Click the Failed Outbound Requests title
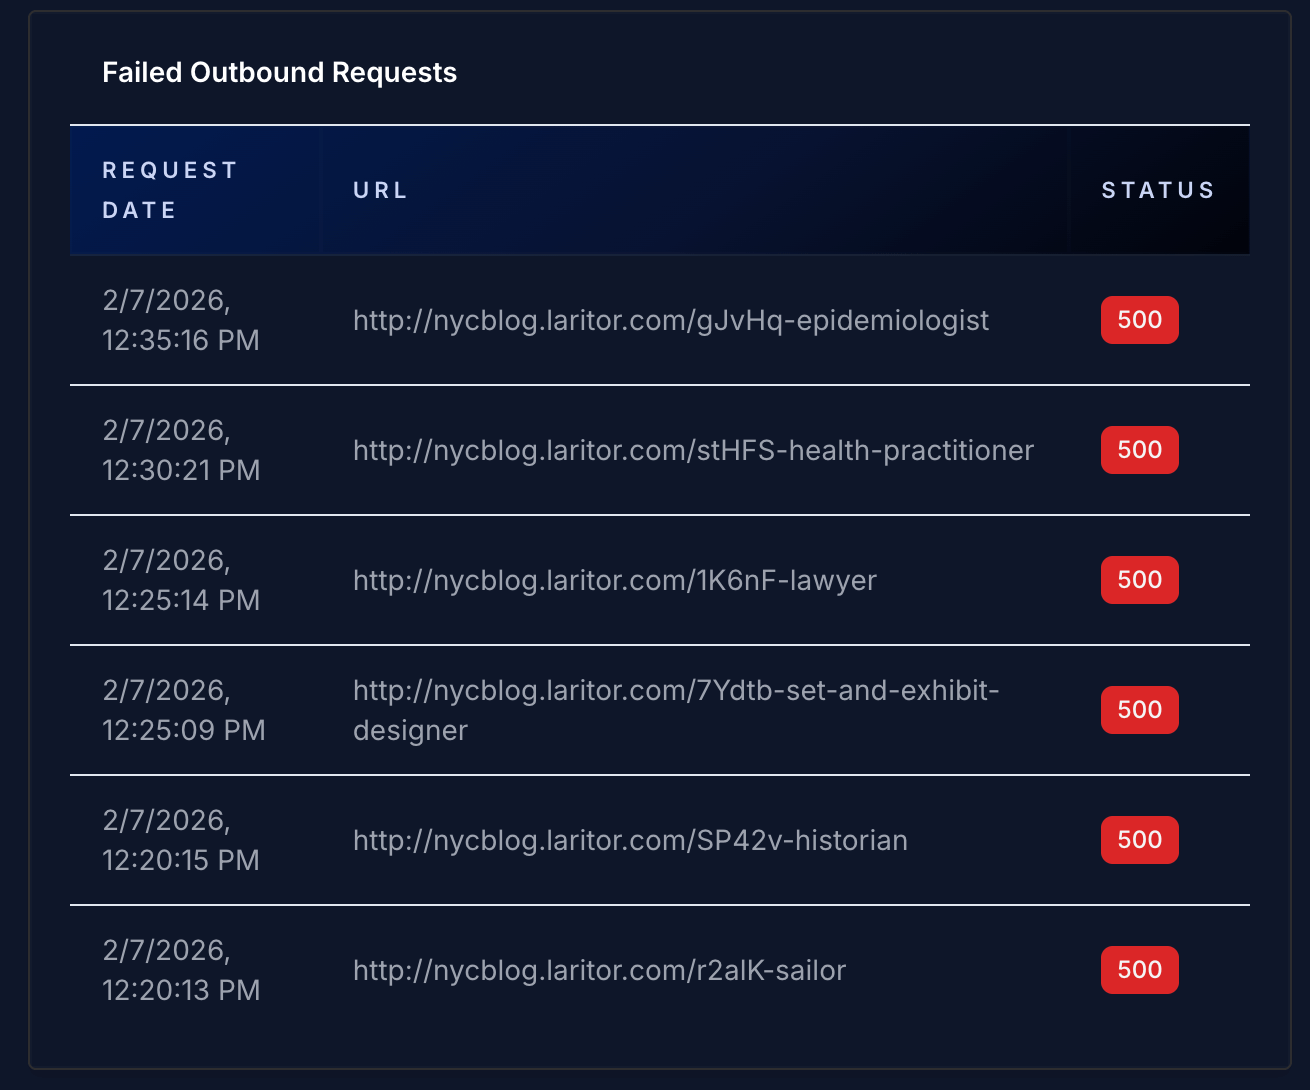 (x=279, y=72)
